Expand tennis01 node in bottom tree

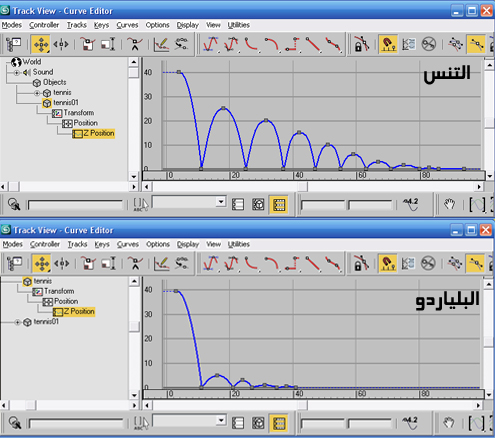[17, 322]
